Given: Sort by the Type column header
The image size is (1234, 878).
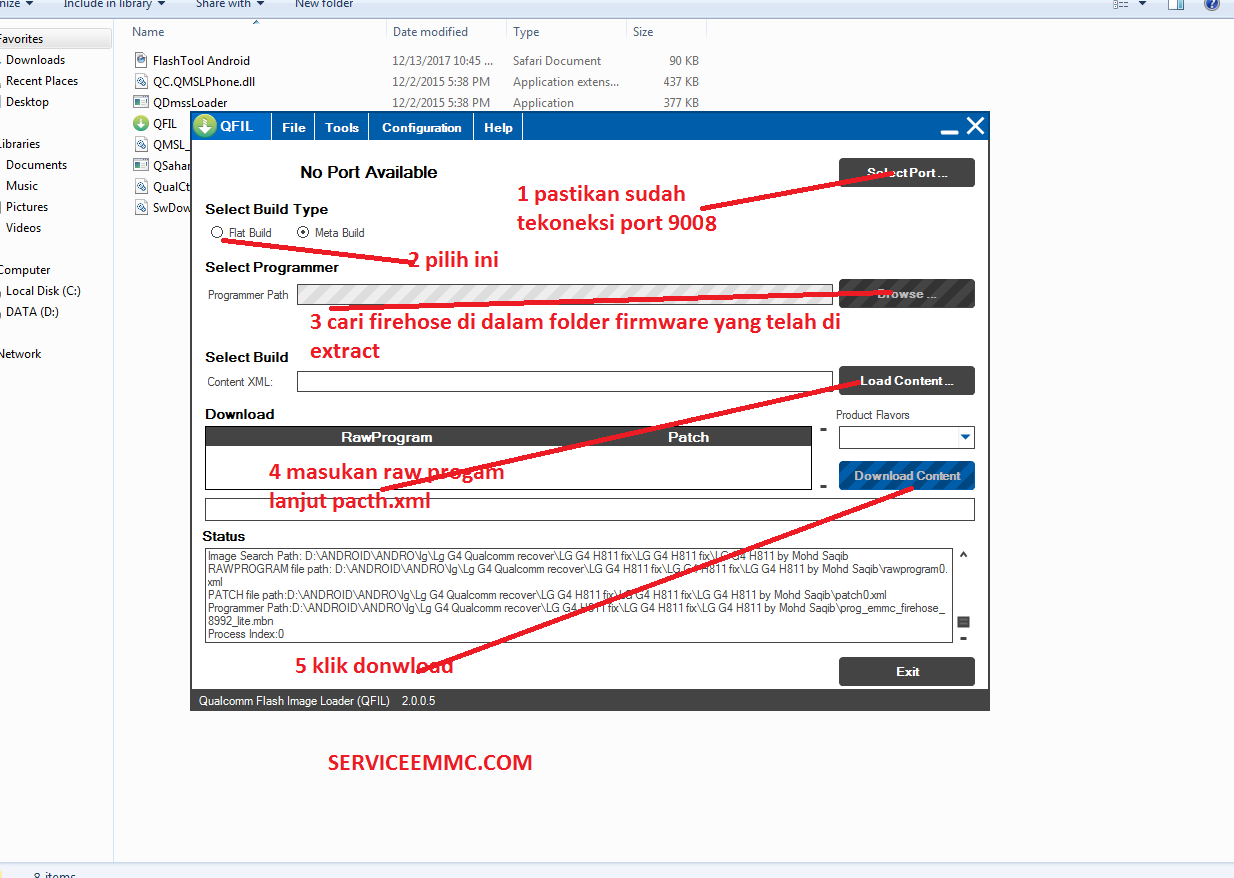Looking at the screenshot, I should pos(526,32).
